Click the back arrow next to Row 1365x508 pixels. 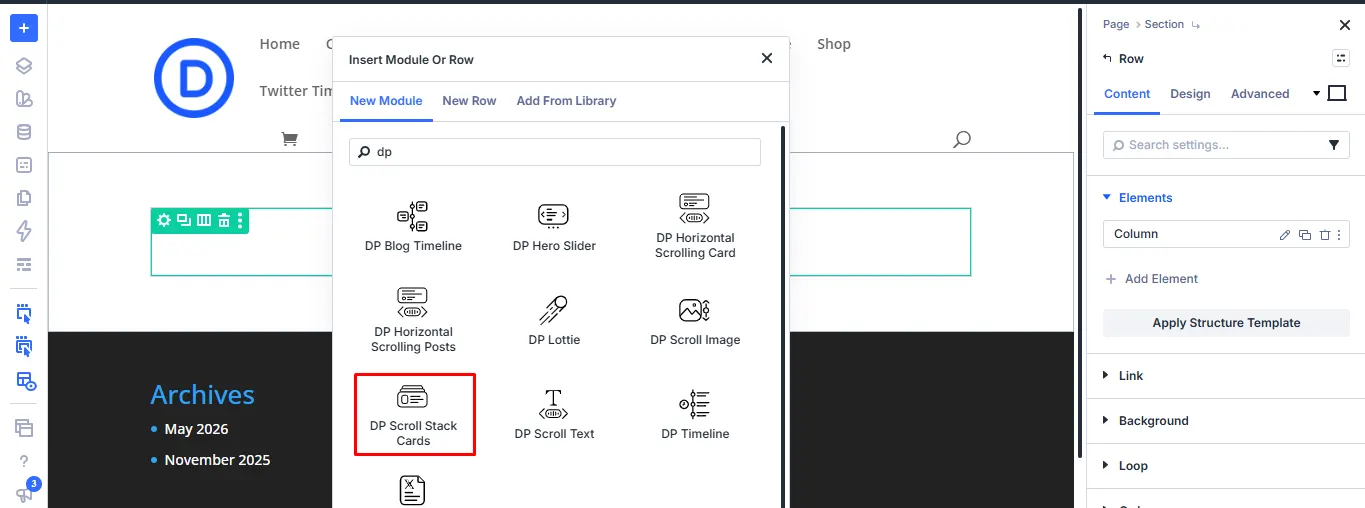pos(1106,59)
